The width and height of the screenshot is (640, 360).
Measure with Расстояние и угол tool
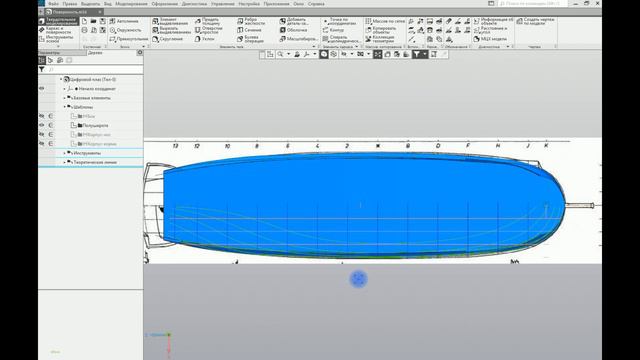(x=490, y=30)
